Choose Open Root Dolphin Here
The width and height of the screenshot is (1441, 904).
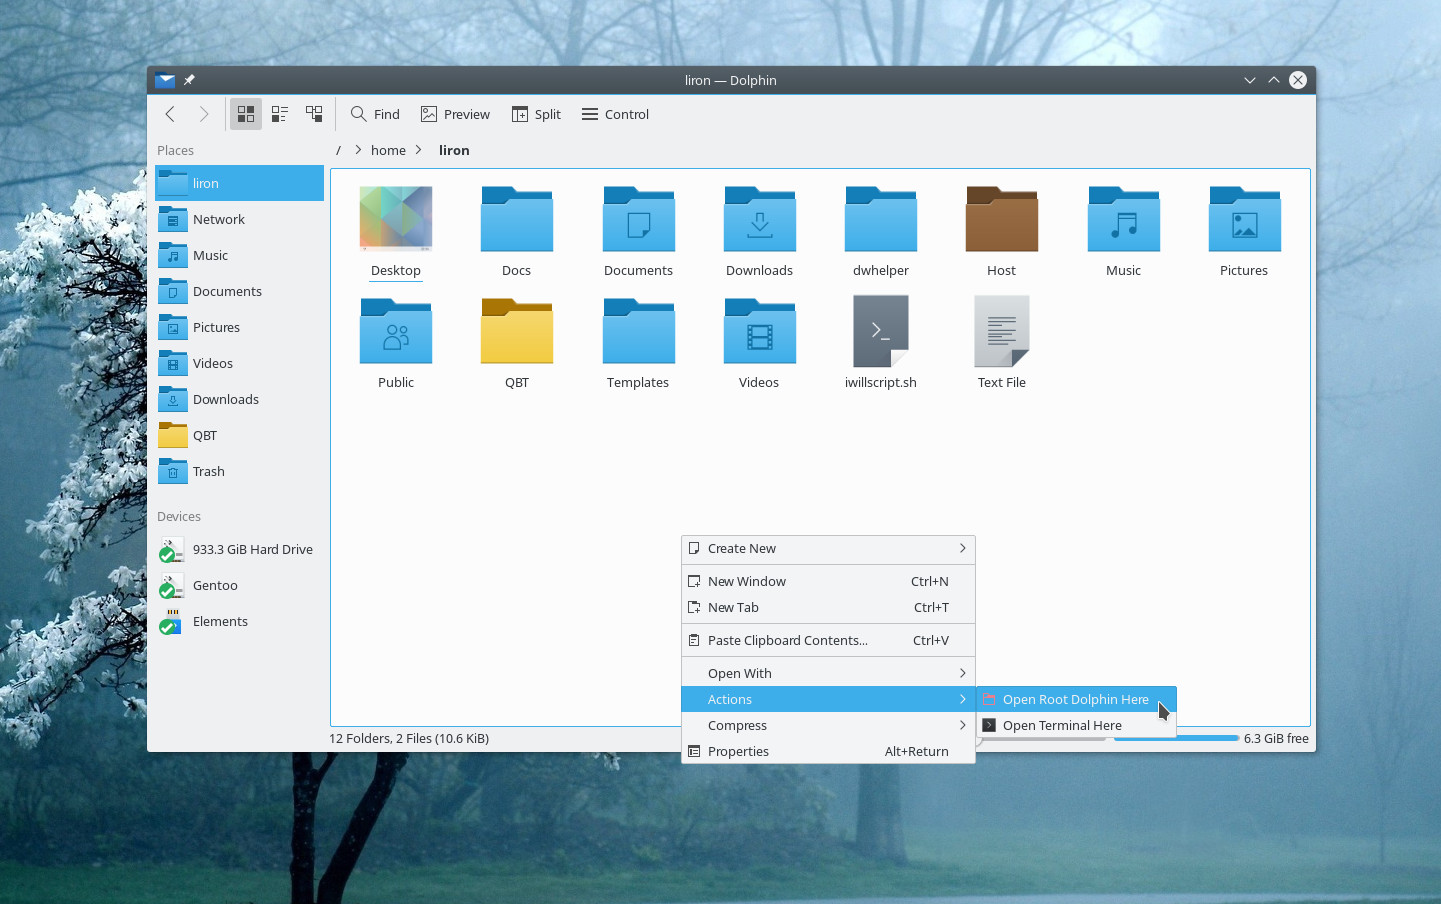click(1073, 699)
